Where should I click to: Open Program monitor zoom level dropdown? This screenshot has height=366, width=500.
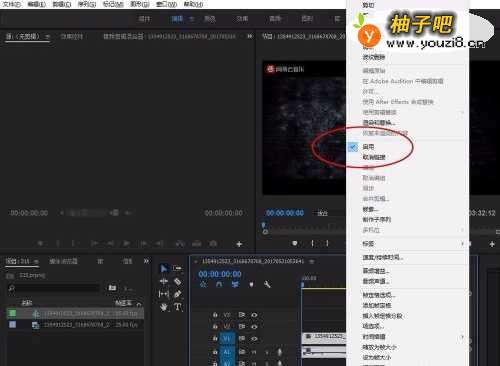tap(322, 213)
